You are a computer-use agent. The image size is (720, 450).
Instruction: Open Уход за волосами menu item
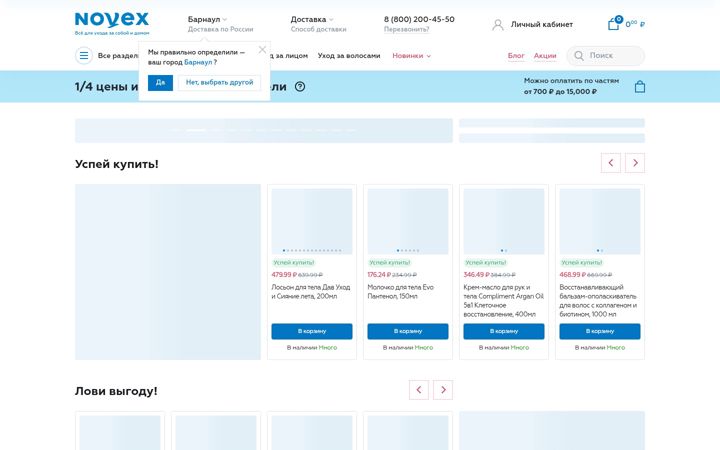[x=349, y=56]
